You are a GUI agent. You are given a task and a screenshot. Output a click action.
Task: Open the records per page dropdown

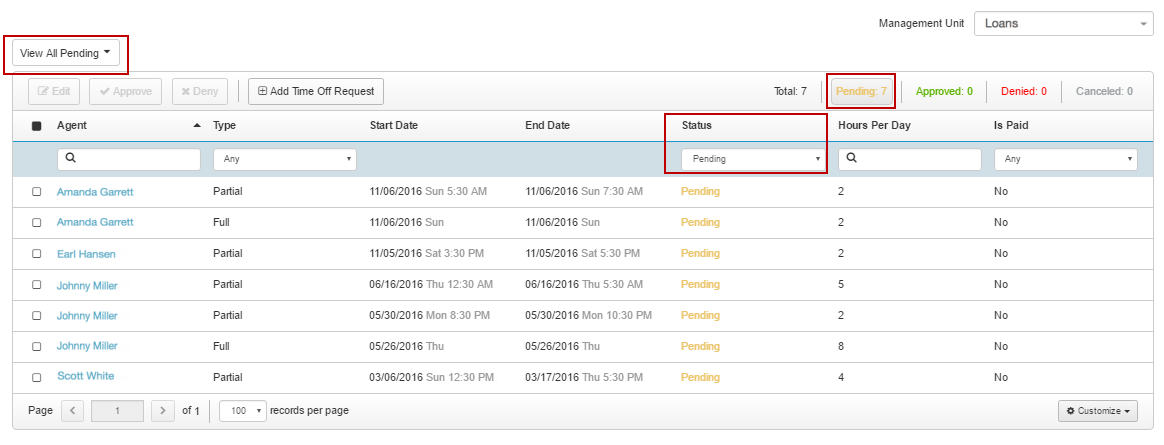(x=243, y=411)
